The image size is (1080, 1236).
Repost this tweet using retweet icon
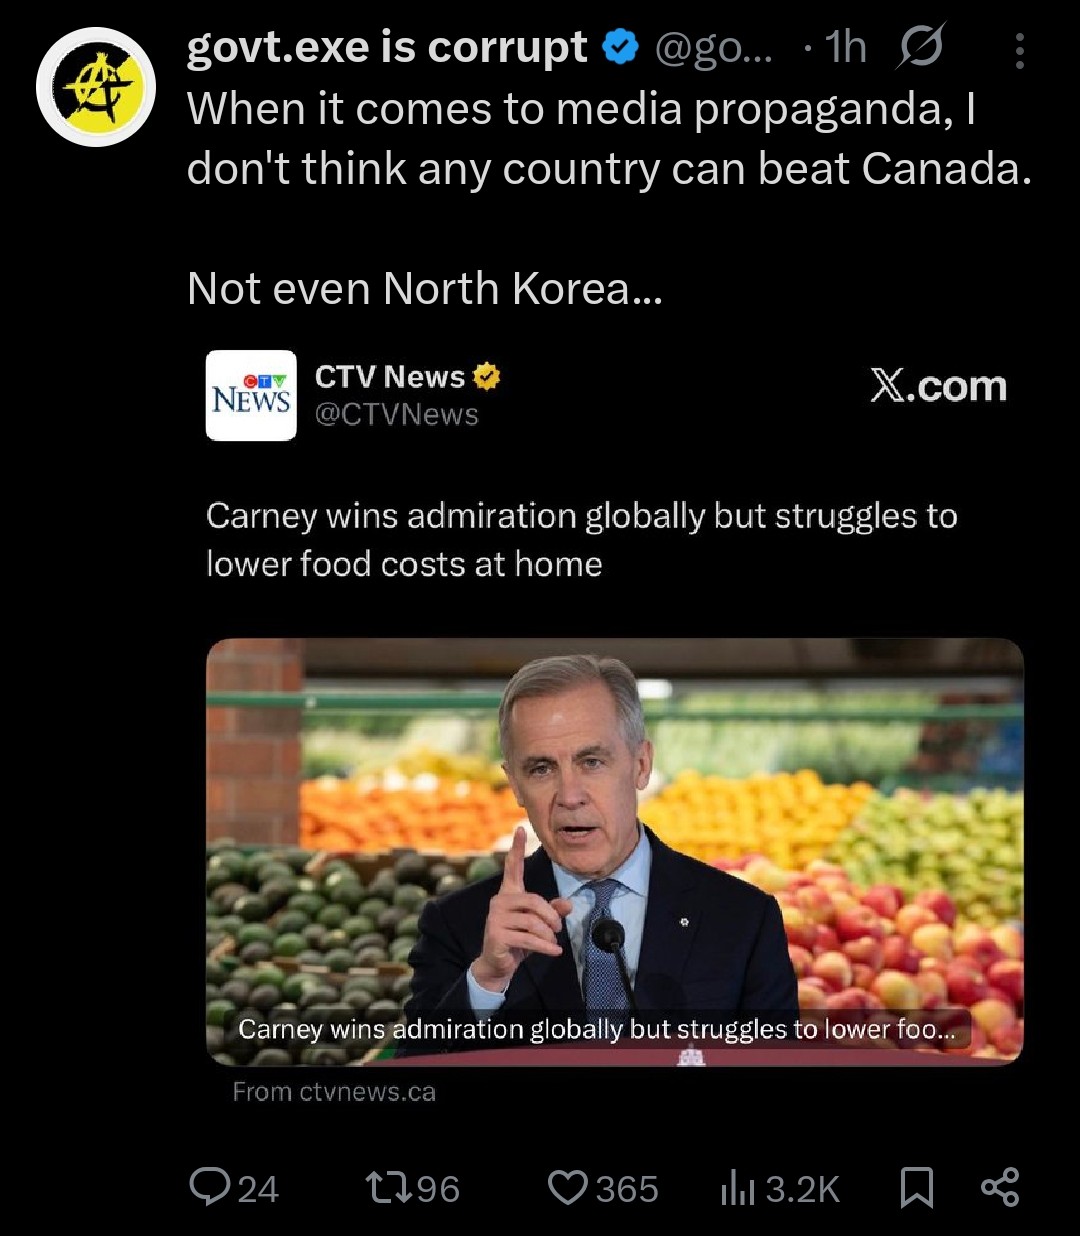388,1187
